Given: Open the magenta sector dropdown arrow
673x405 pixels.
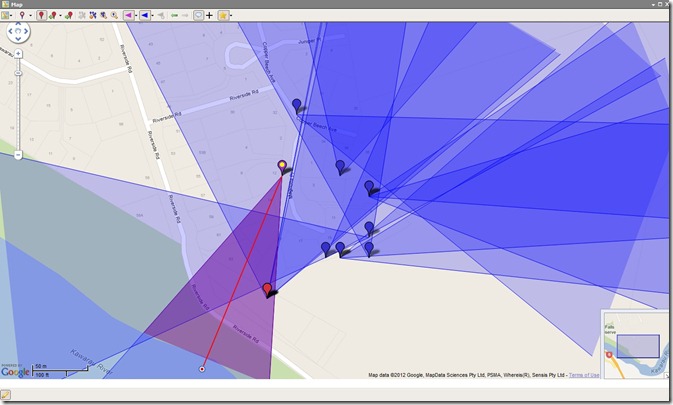Looking at the screenshot, I should pyautogui.click(x=136, y=15).
